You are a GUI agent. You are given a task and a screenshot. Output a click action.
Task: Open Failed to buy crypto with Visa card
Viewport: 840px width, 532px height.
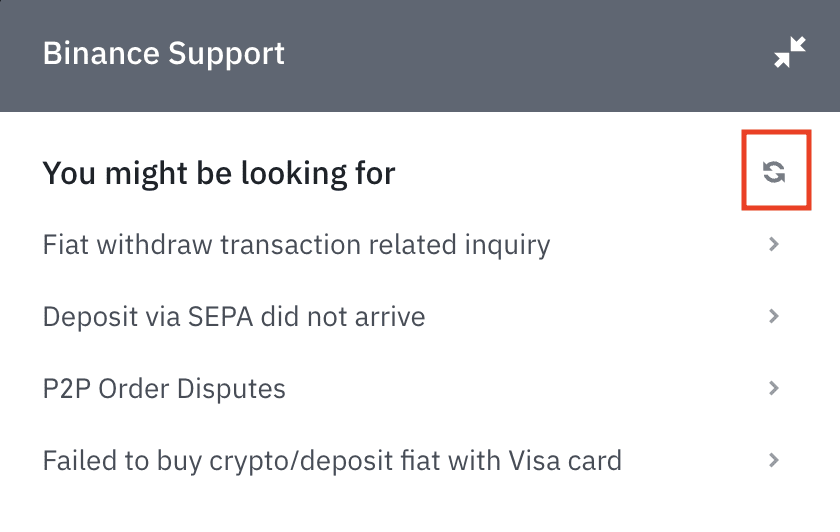click(332, 461)
